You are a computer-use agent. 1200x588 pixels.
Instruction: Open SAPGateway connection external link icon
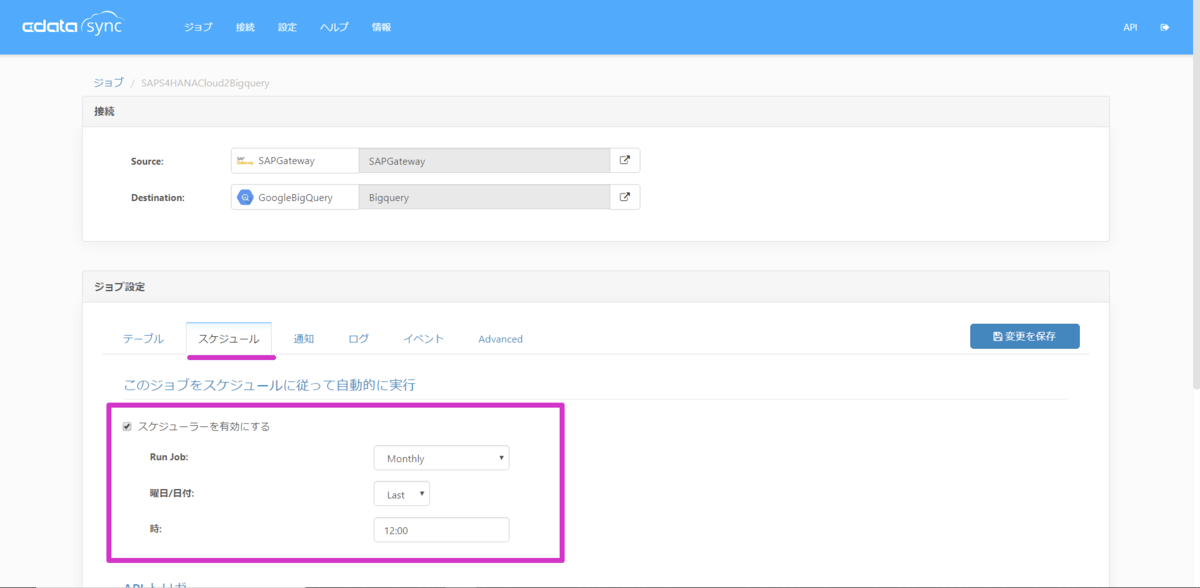pos(625,160)
